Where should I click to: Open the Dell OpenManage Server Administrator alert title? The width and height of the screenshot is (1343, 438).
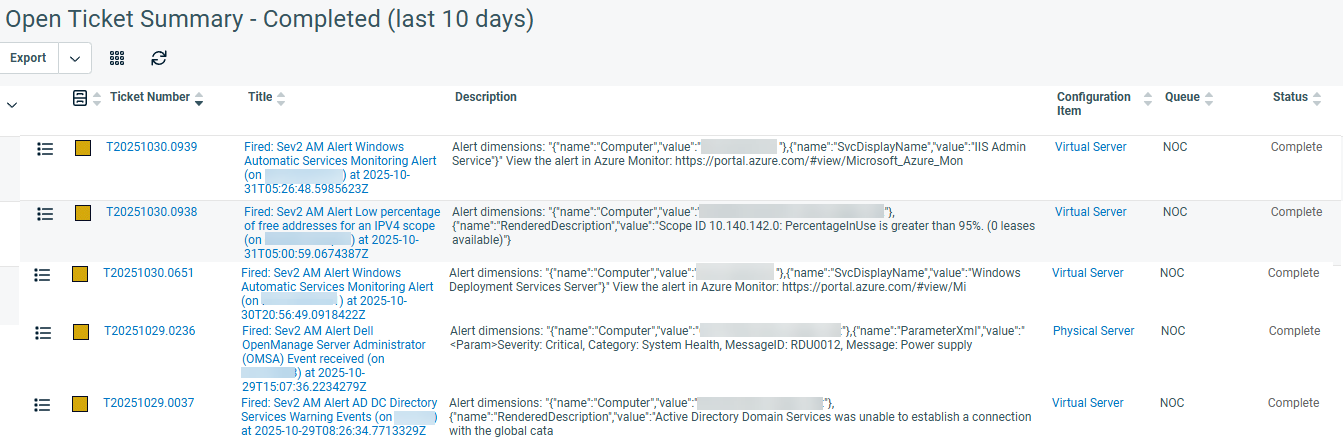pyautogui.click(x=333, y=344)
